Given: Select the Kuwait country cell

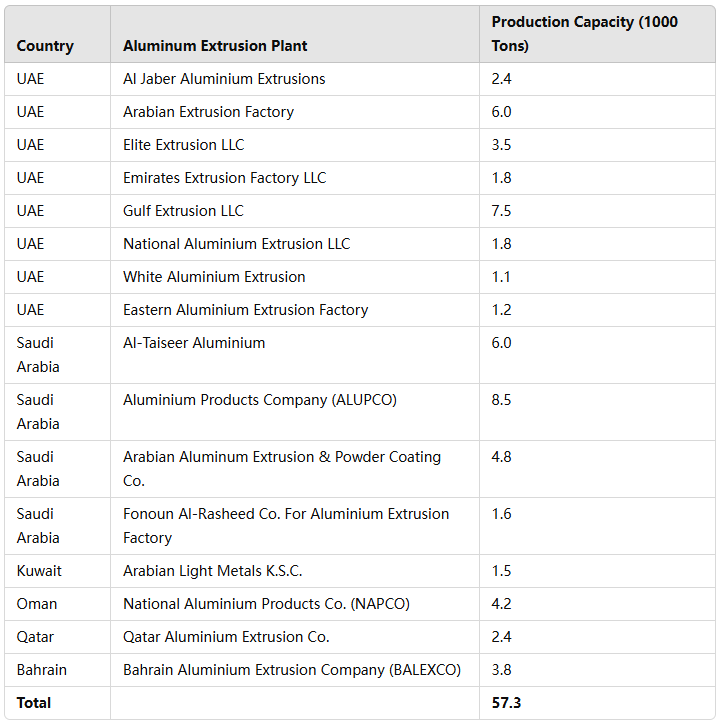Looking at the screenshot, I should 39,571.
